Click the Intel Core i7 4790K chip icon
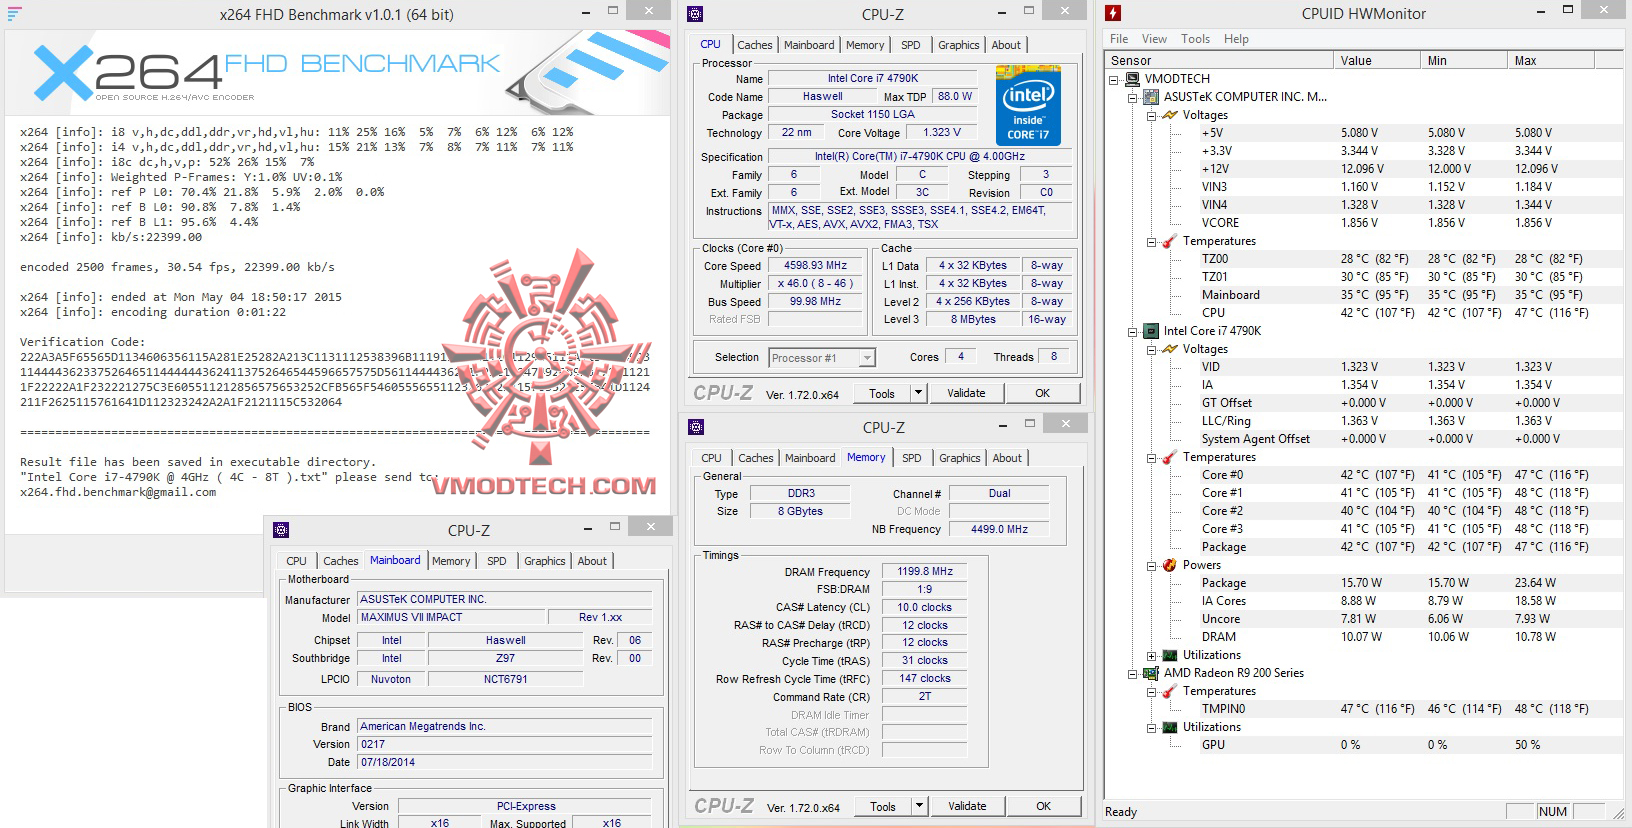This screenshot has height=828, width=1632. click(x=1152, y=331)
